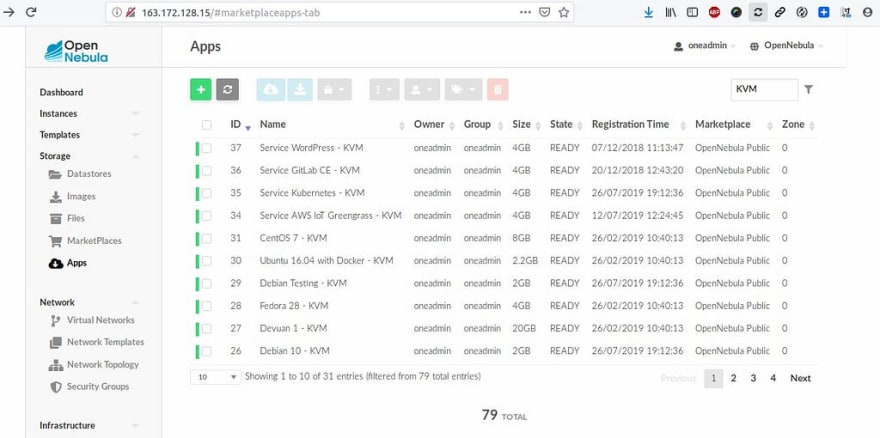Open MarketPlaces in the sidebar
Screen dimensions: 880x438
click(85, 241)
